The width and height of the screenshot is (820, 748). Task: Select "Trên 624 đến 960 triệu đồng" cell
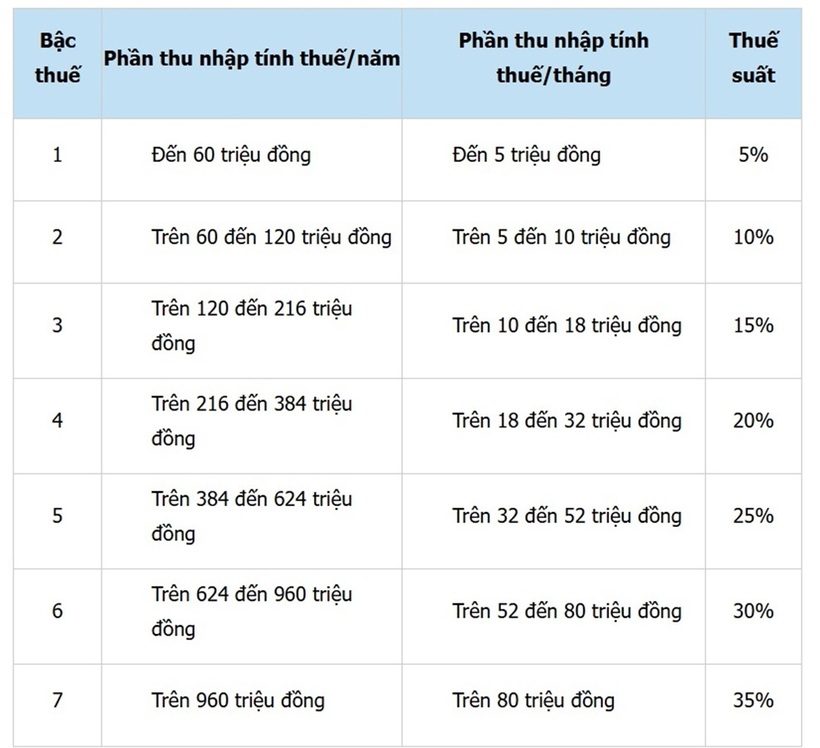tap(252, 611)
